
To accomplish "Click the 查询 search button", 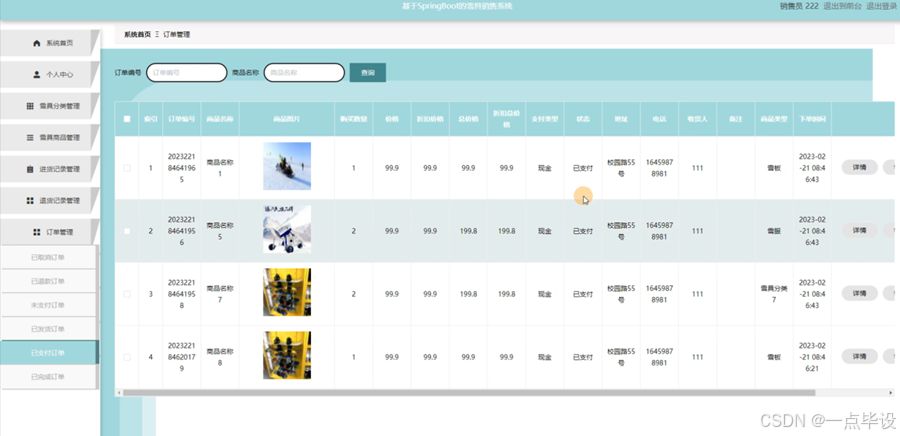I will (367, 73).
